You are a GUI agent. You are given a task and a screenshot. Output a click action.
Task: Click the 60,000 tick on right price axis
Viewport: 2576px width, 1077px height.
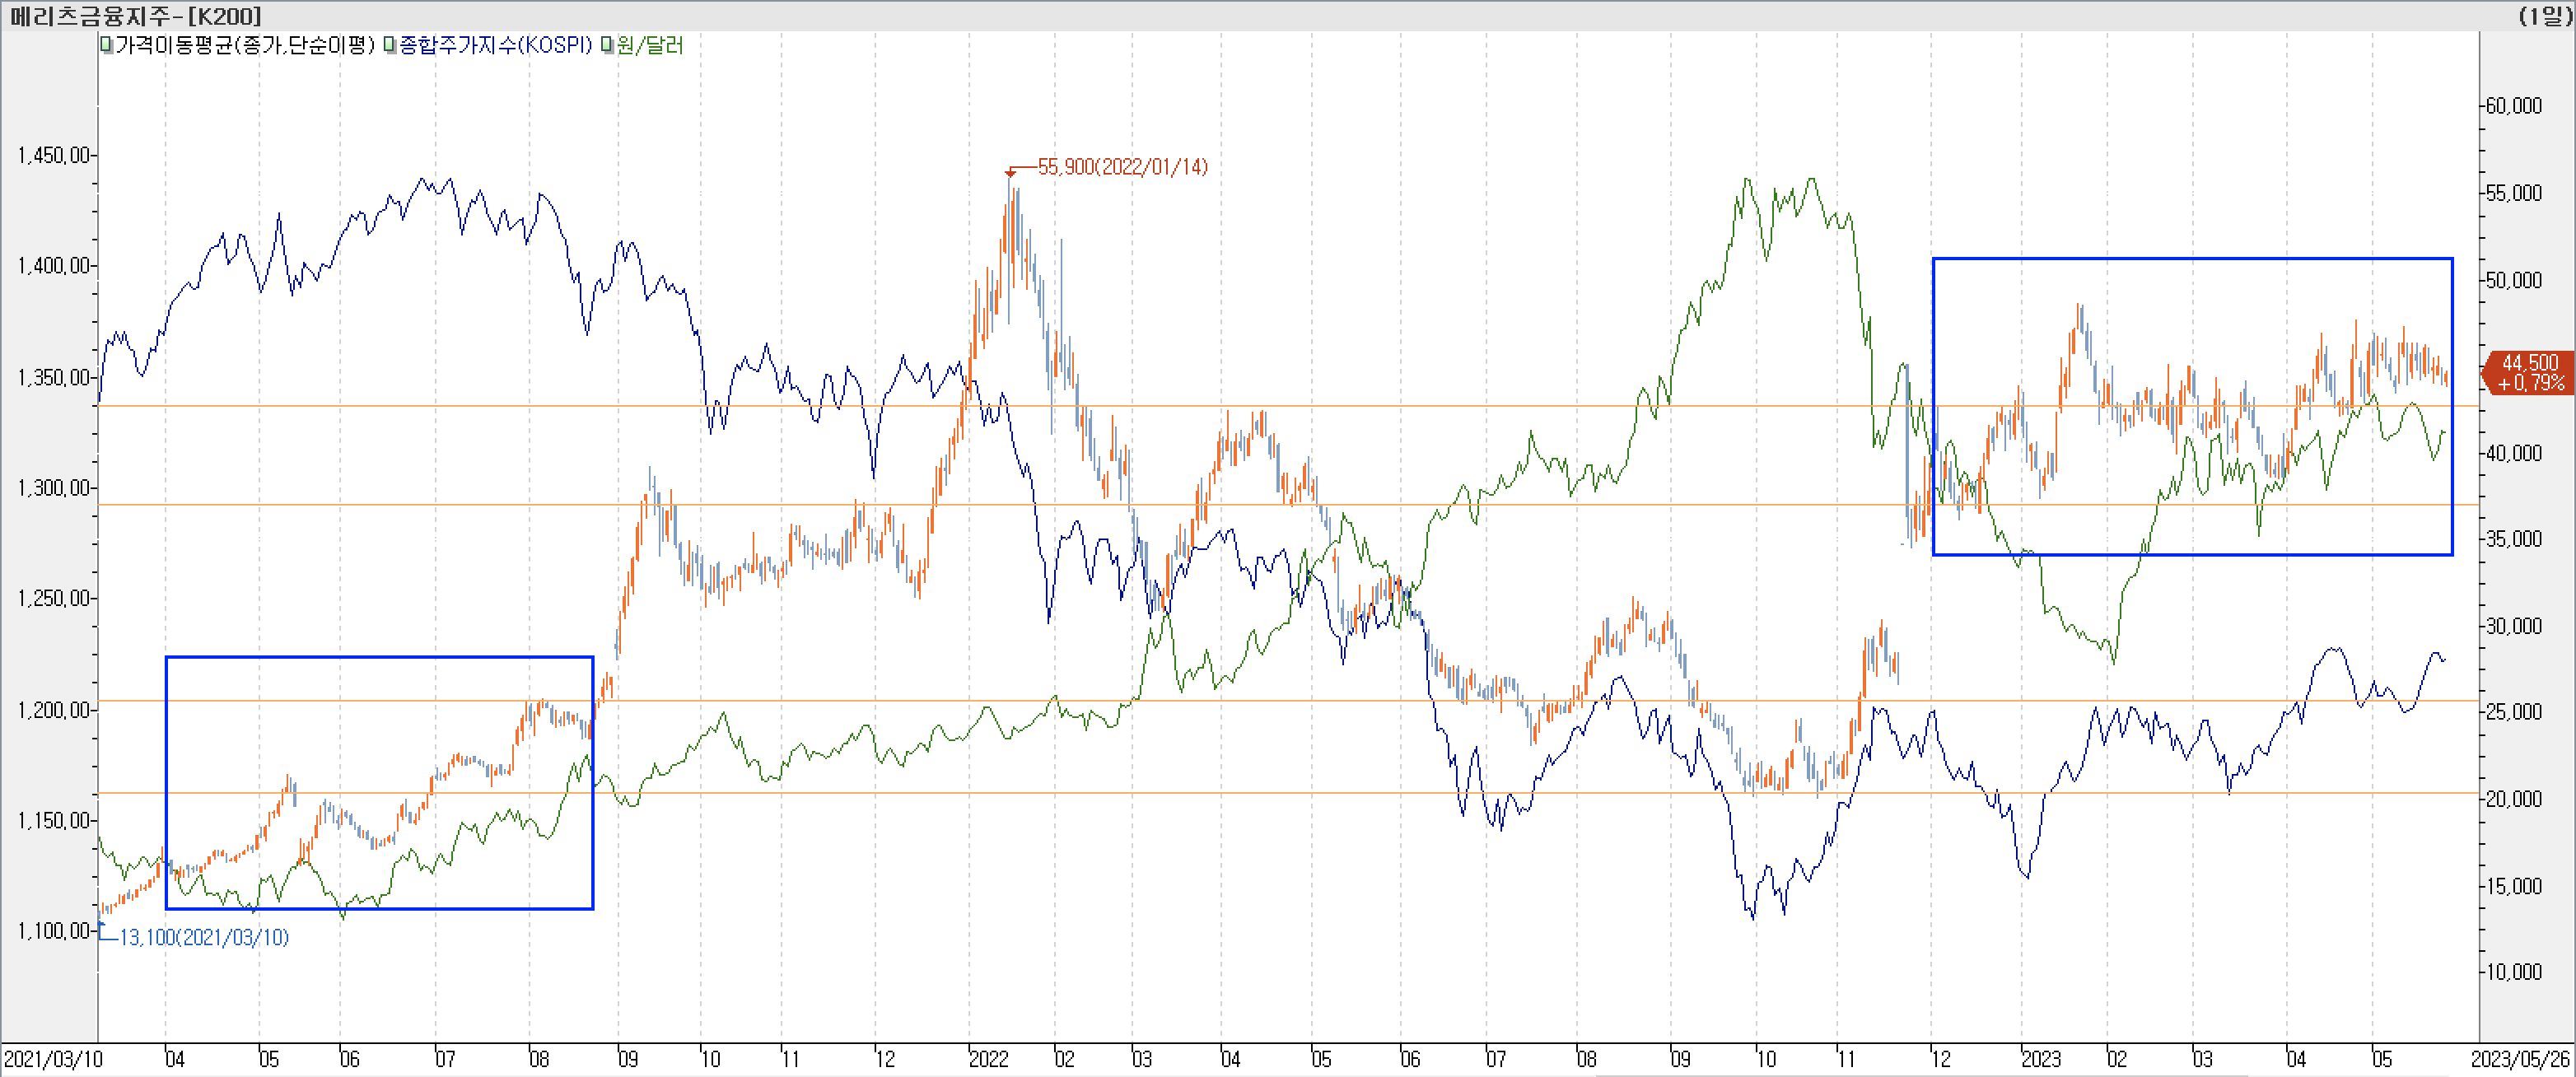coord(2513,106)
